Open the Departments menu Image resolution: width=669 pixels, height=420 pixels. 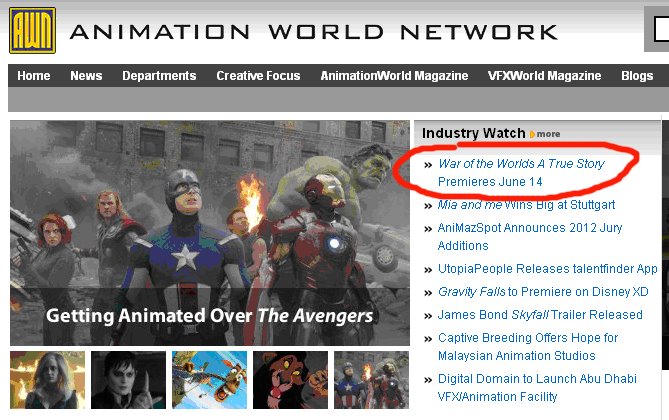pos(159,76)
